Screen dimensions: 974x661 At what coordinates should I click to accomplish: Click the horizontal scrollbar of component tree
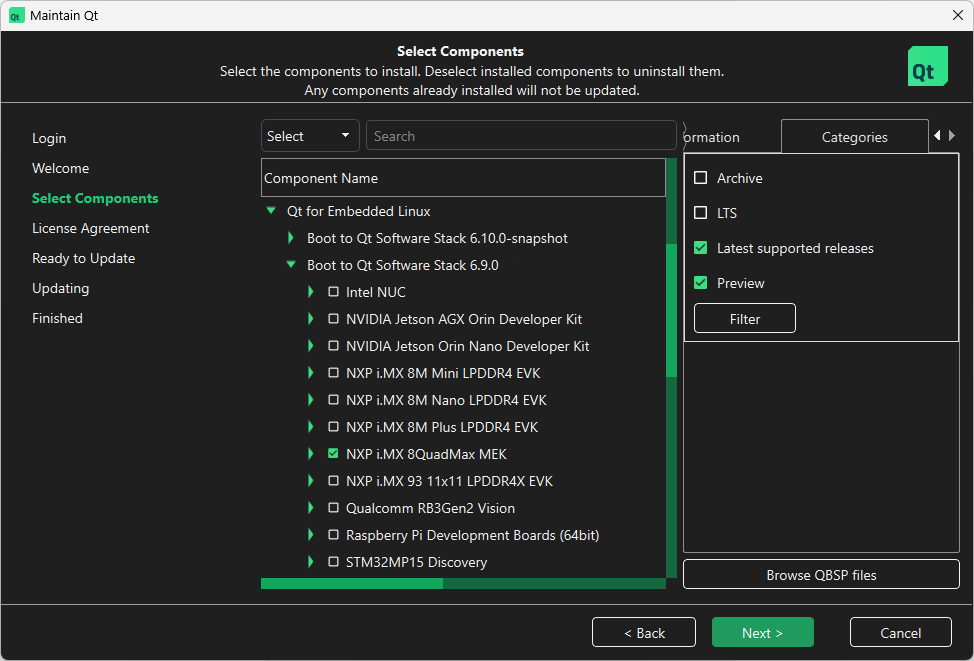click(463, 583)
